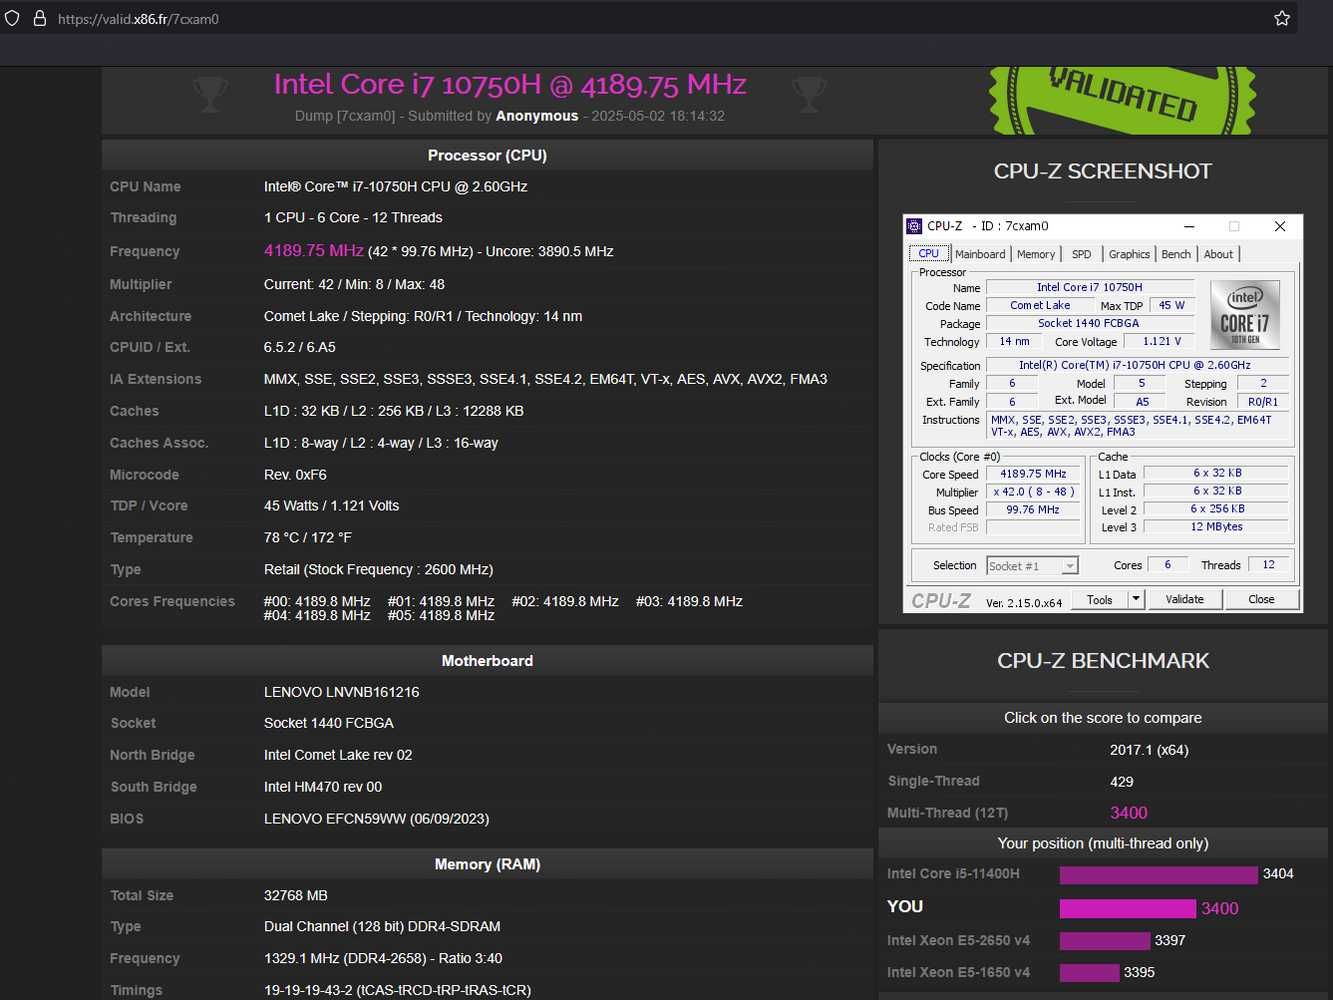This screenshot has height=1000, width=1333.
Task: Click the Tools button in CPU-Z
Action: click(x=1100, y=600)
